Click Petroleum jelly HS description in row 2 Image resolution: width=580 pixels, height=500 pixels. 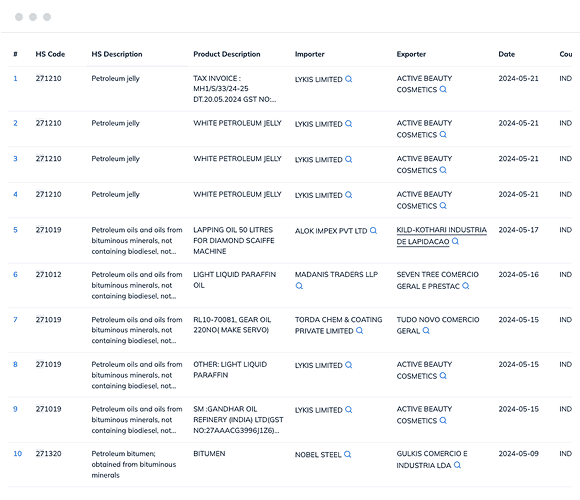(115, 123)
